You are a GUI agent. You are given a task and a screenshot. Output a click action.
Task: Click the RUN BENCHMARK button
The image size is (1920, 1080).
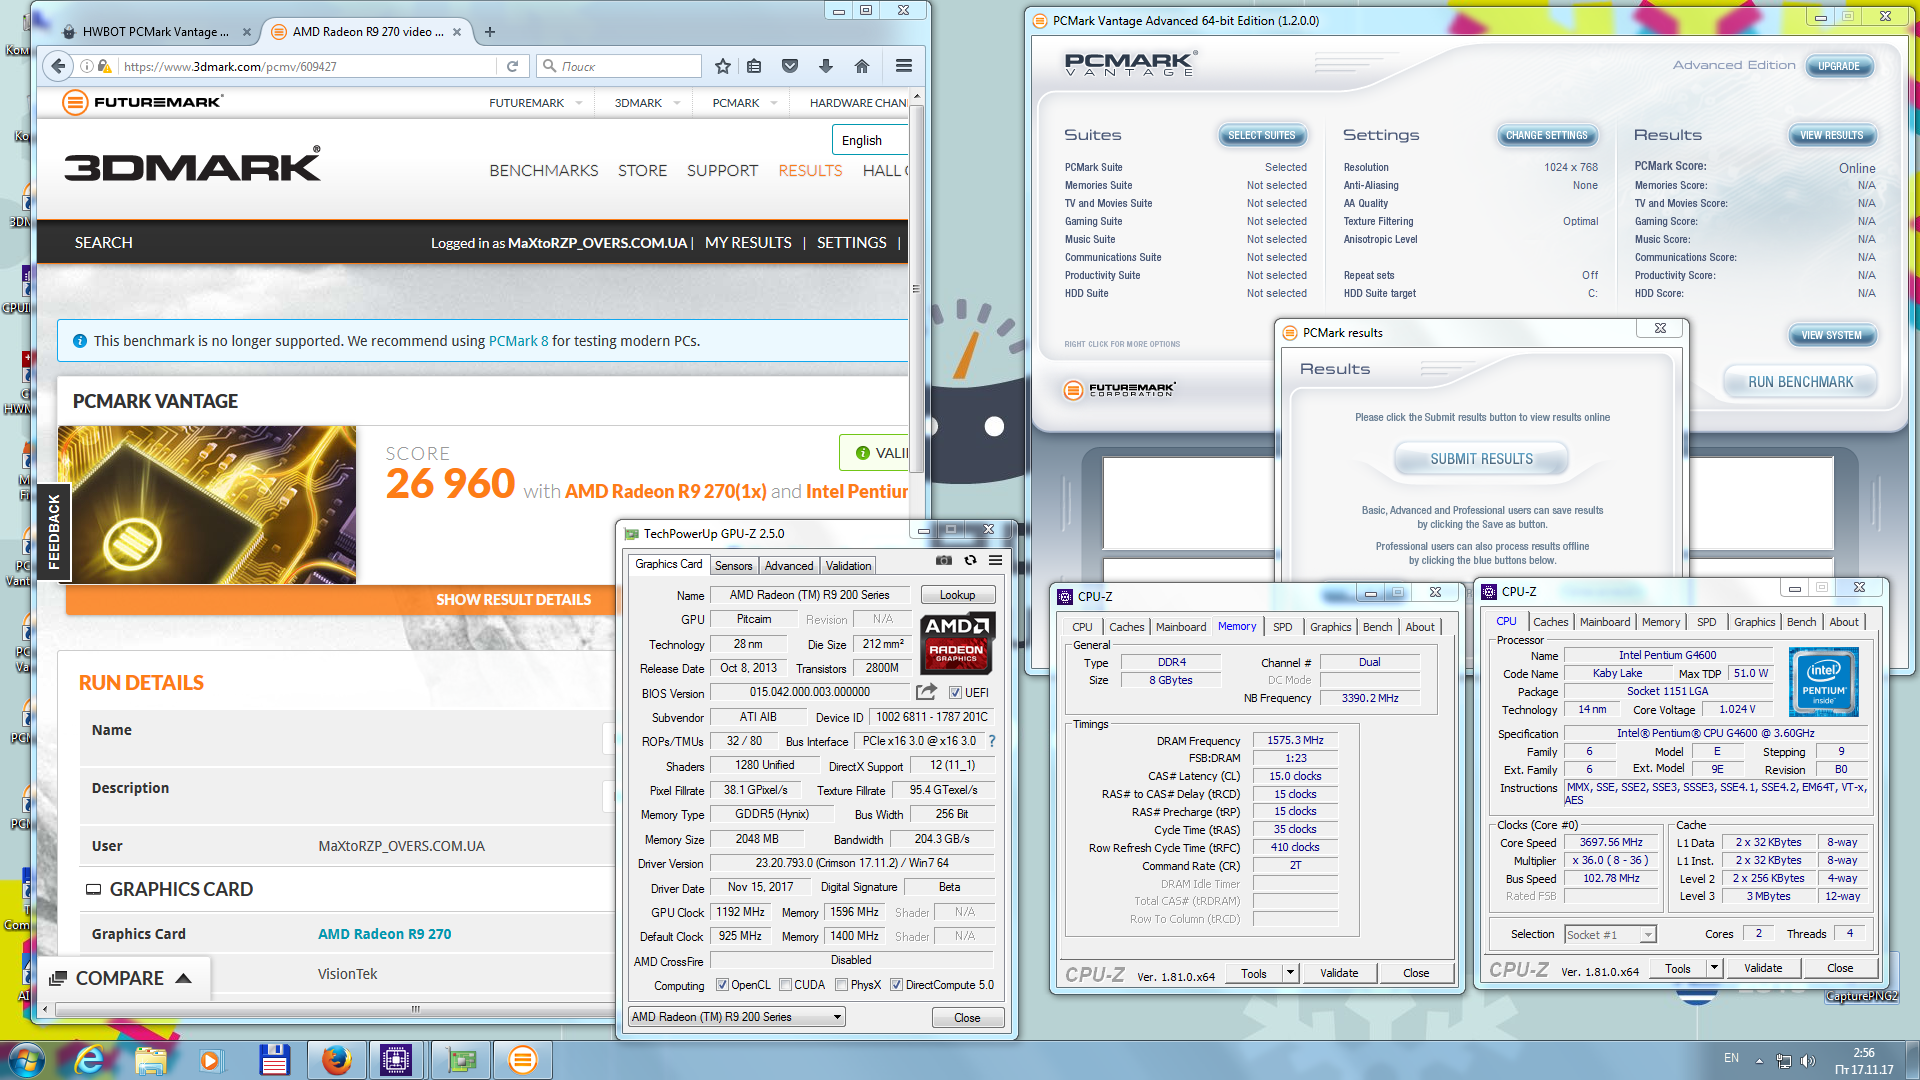[x=1800, y=382]
